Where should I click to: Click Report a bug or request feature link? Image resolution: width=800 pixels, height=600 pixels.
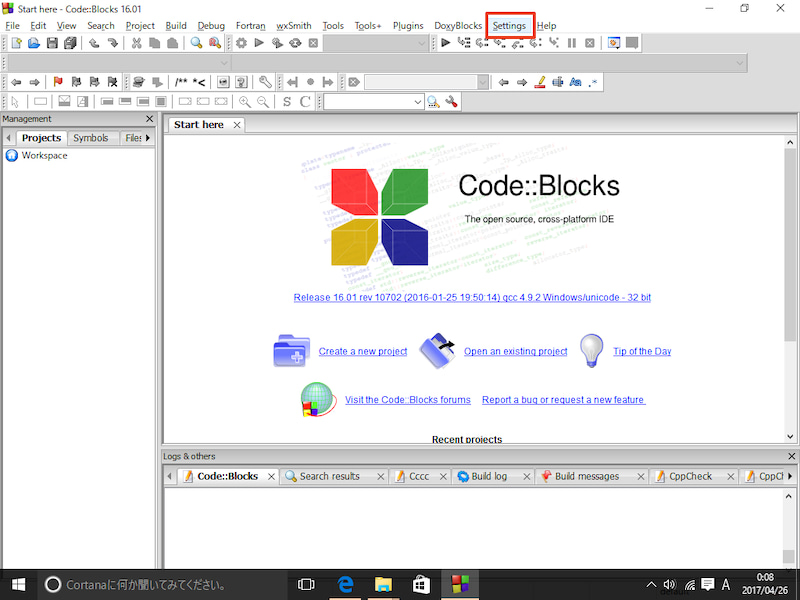point(563,399)
